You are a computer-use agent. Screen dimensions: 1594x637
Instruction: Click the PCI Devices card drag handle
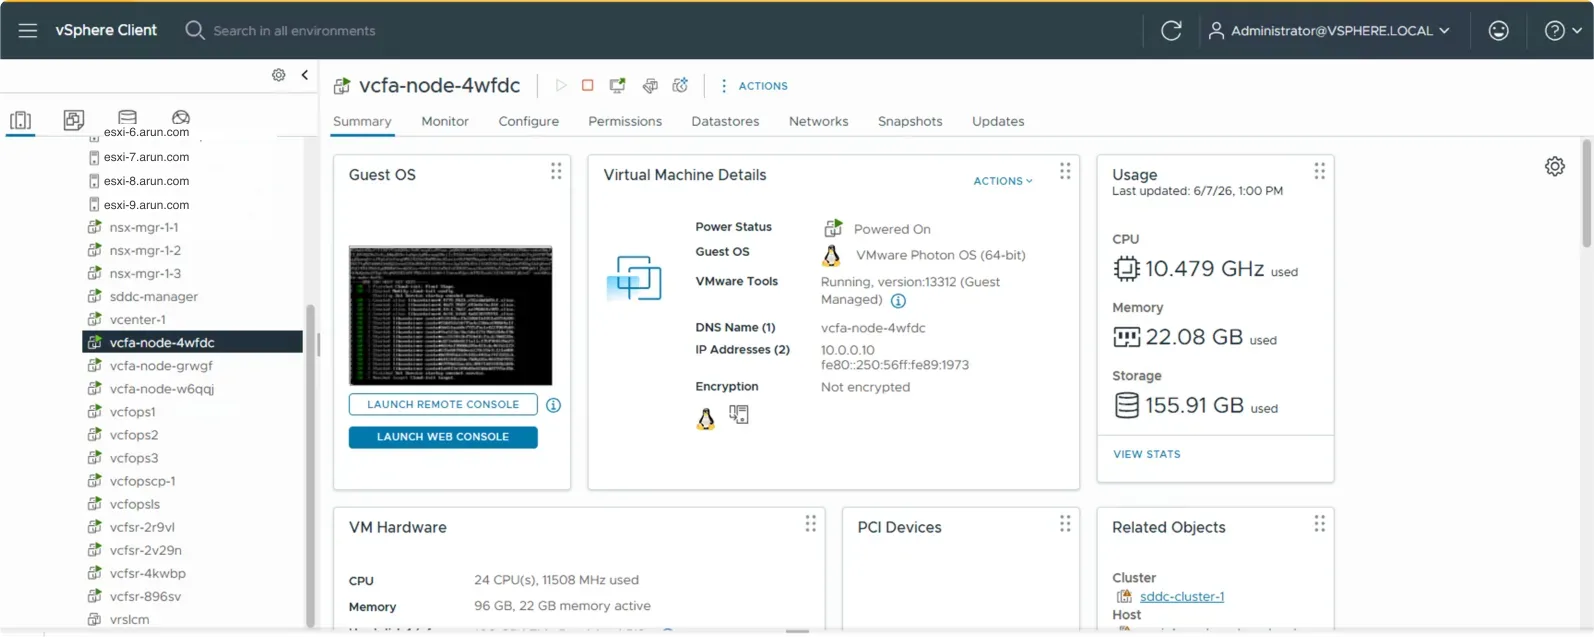click(x=1065, y=524)
